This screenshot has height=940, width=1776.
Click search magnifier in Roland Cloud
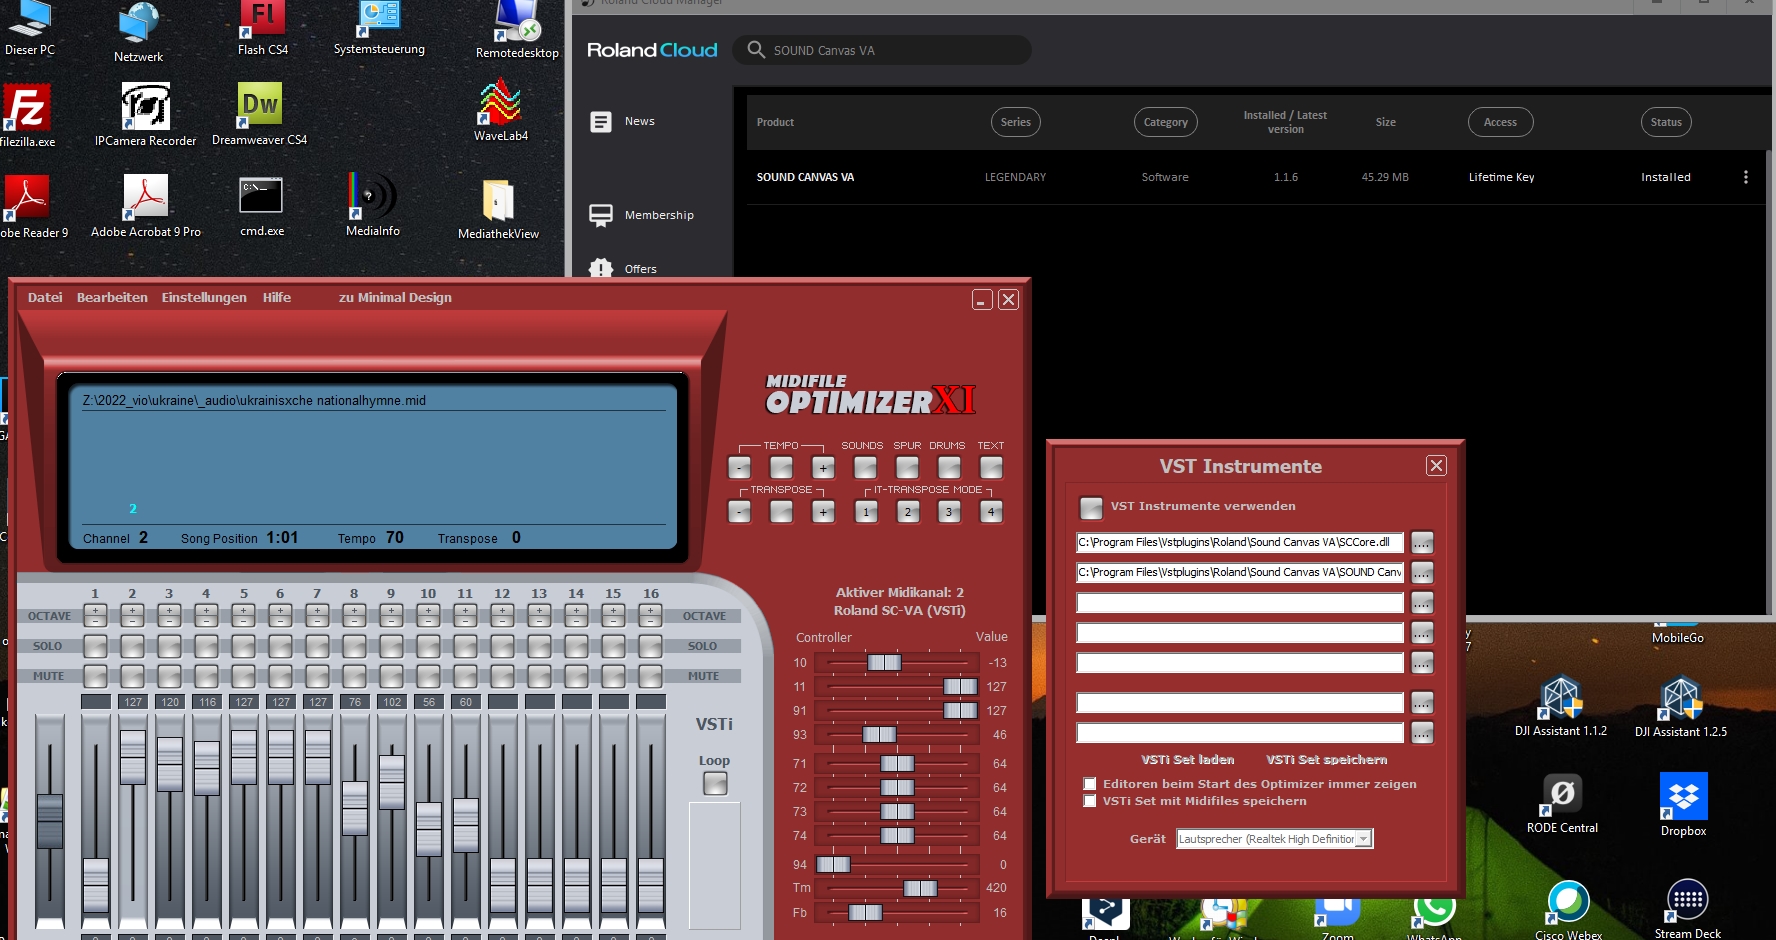point(756,50)
